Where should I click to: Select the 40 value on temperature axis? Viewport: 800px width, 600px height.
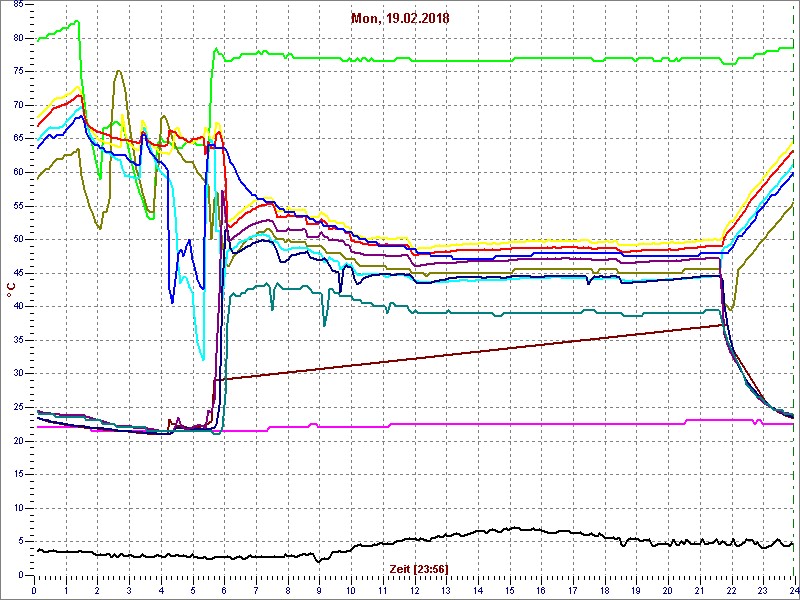(17, 306)
